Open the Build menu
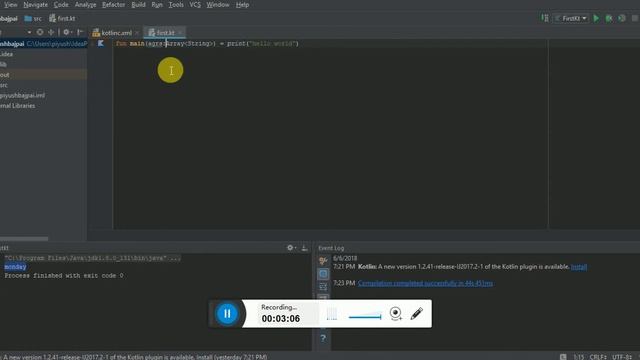 pos(138,5)
